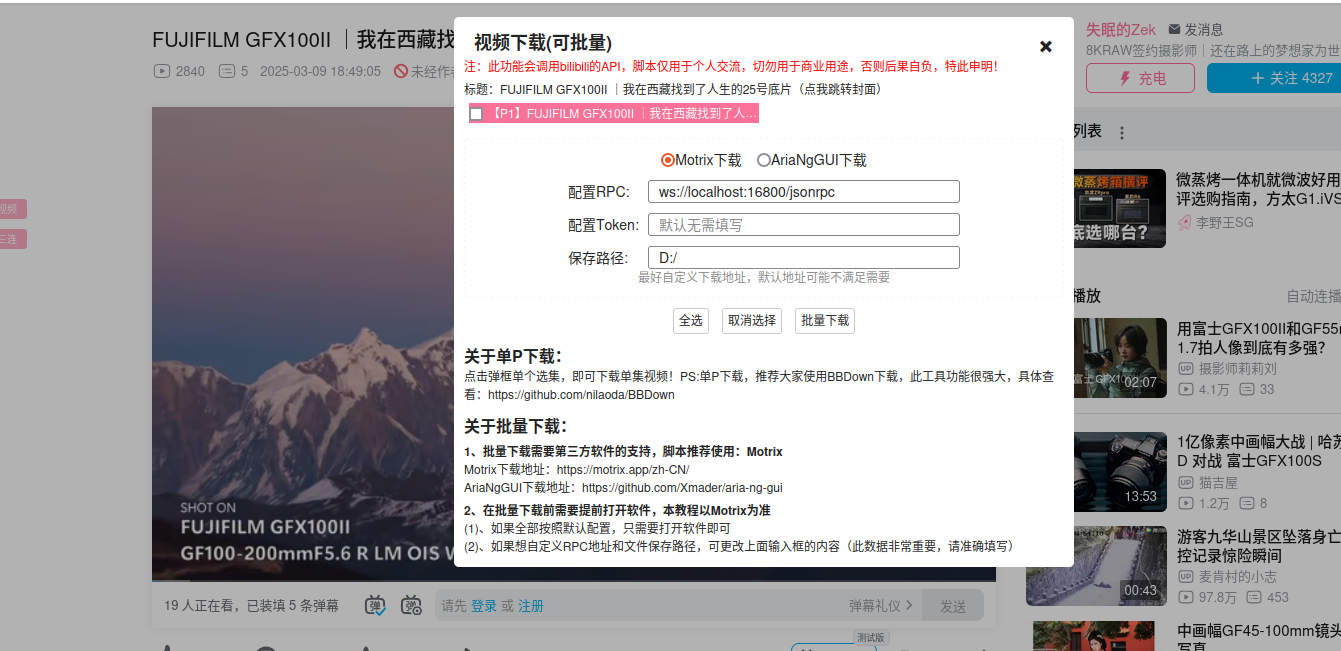Edit the 保存路径 save path field
Image resolution: width=1341 pixels, height=651 pixels.
click(x=804, y=258)
